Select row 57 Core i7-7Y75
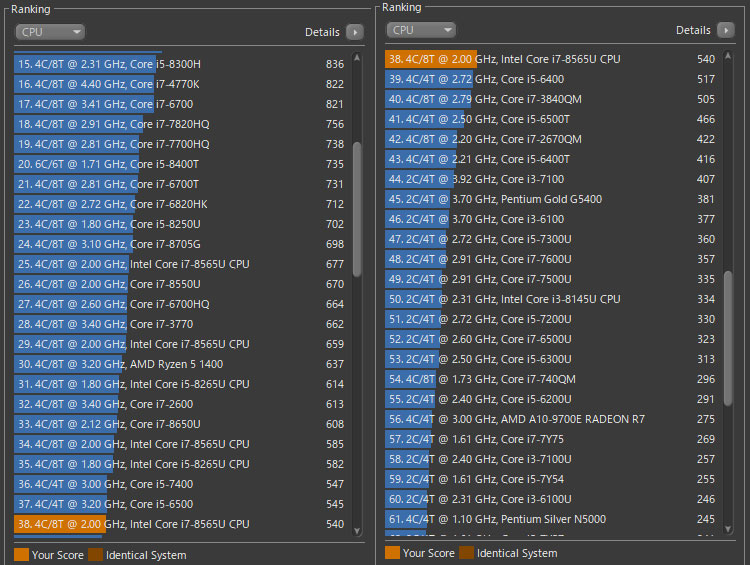 click(552, 439)
